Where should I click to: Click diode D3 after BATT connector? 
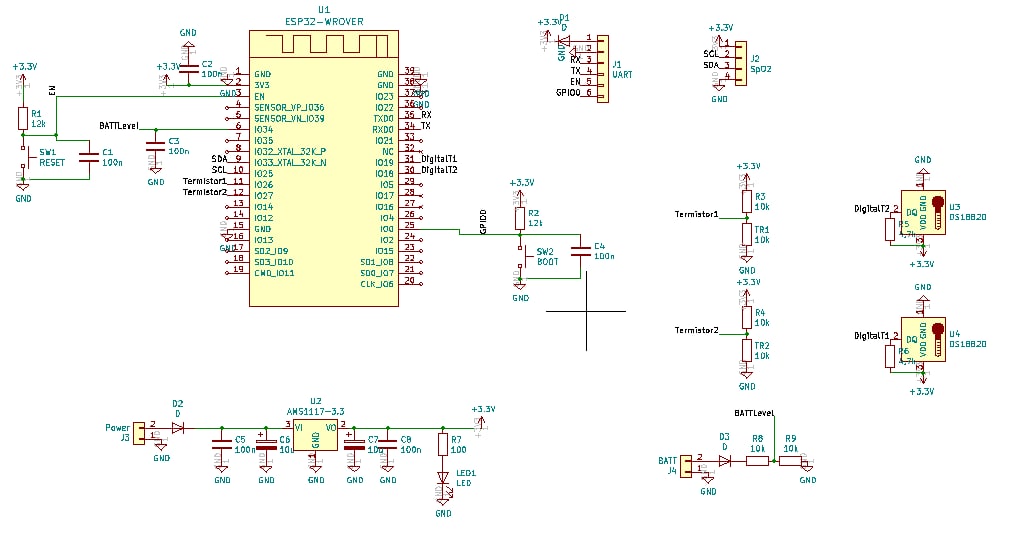(725, 461)
